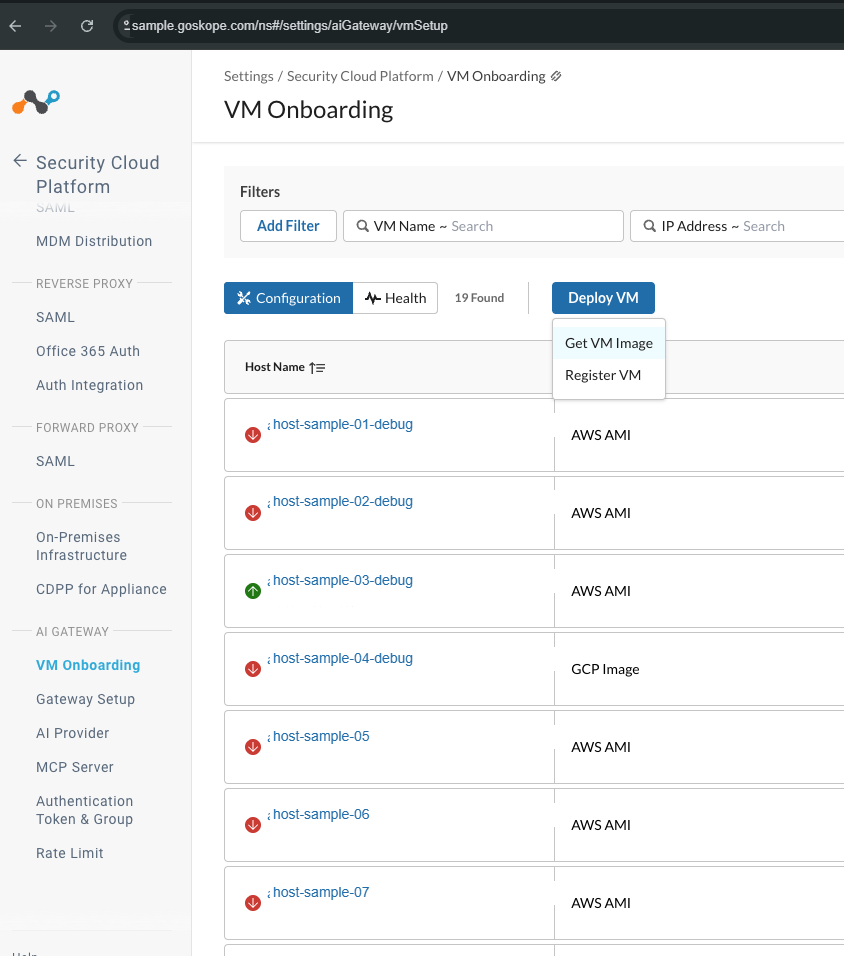Click the Host Name column header
The height and width of the screenshot is (956, 844).
[275, 367]
